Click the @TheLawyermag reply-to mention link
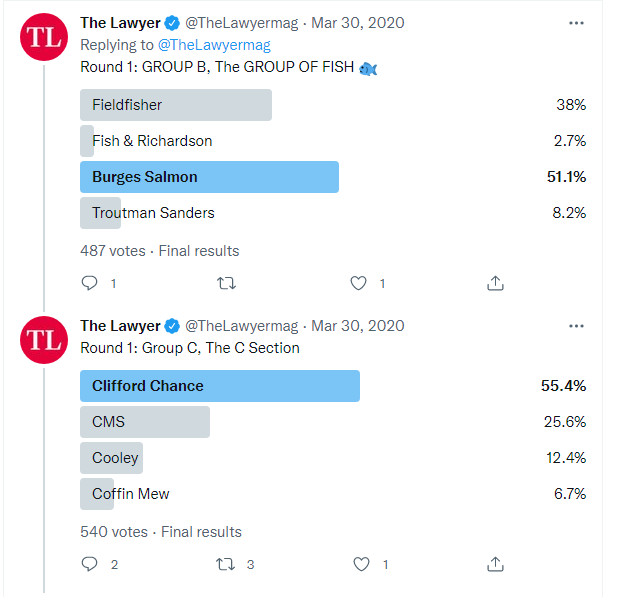The height and width of the screenshot is (597, 623). pos(214,45)
